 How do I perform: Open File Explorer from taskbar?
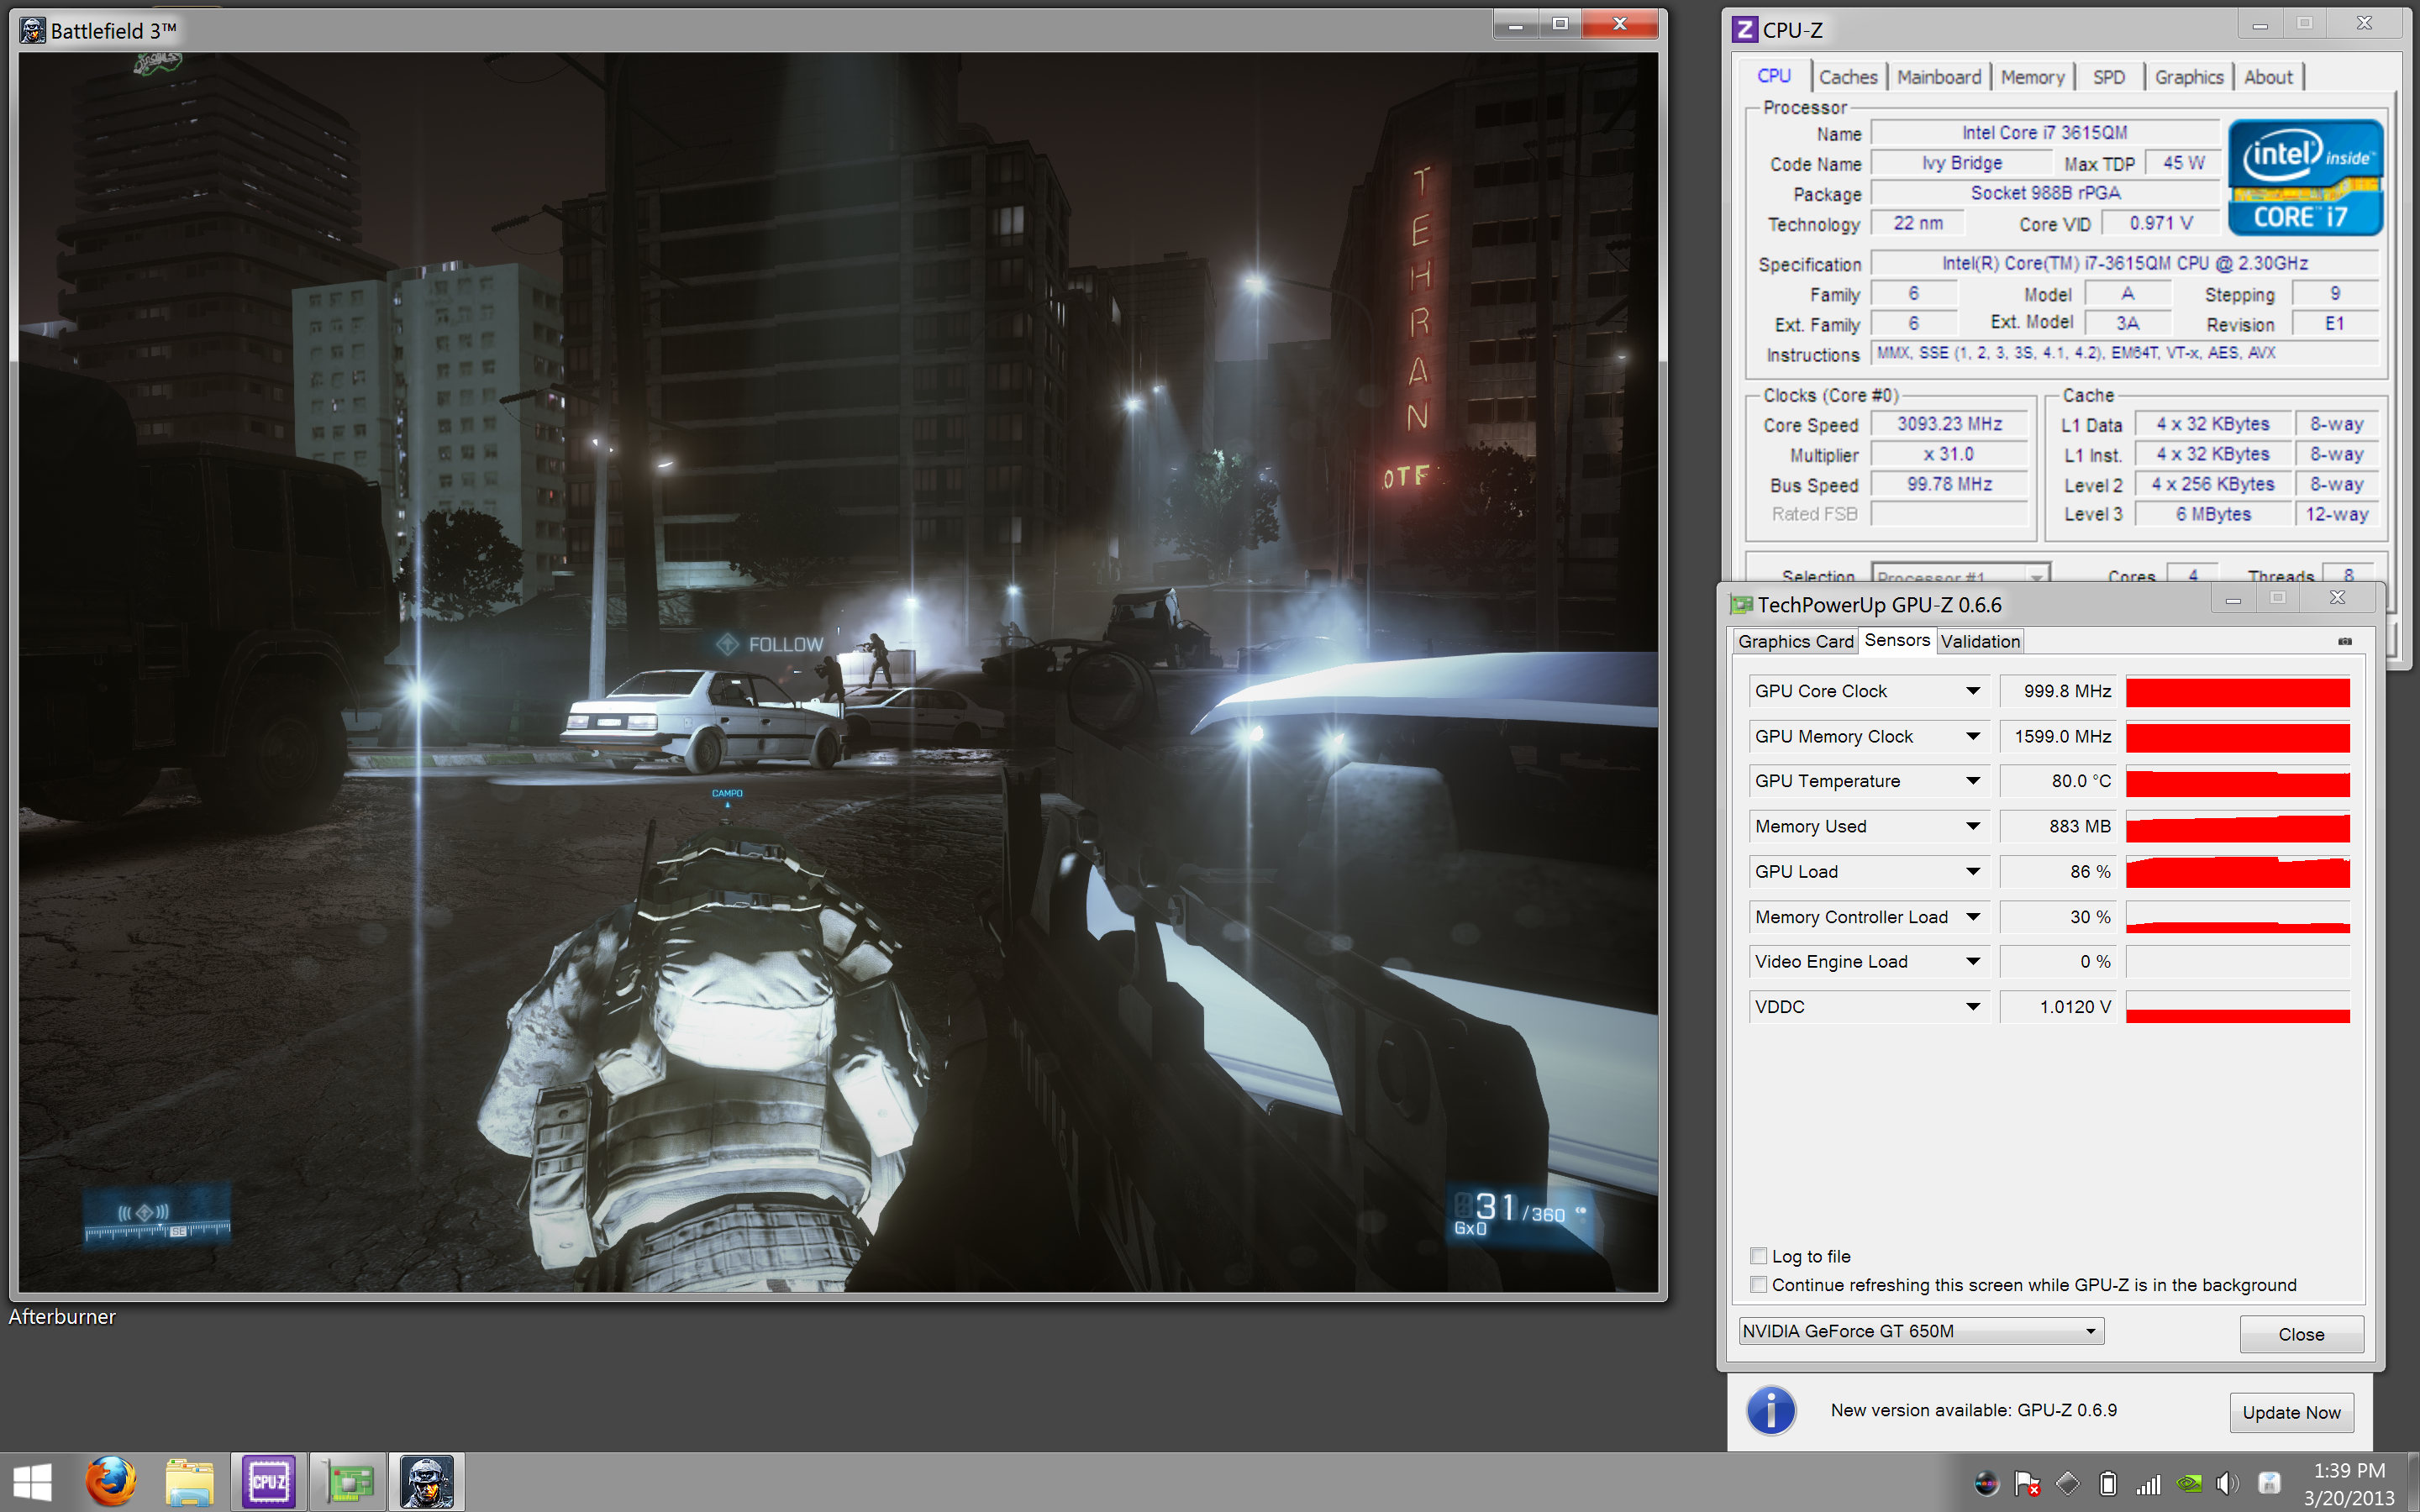click(x=189, y=1481)
